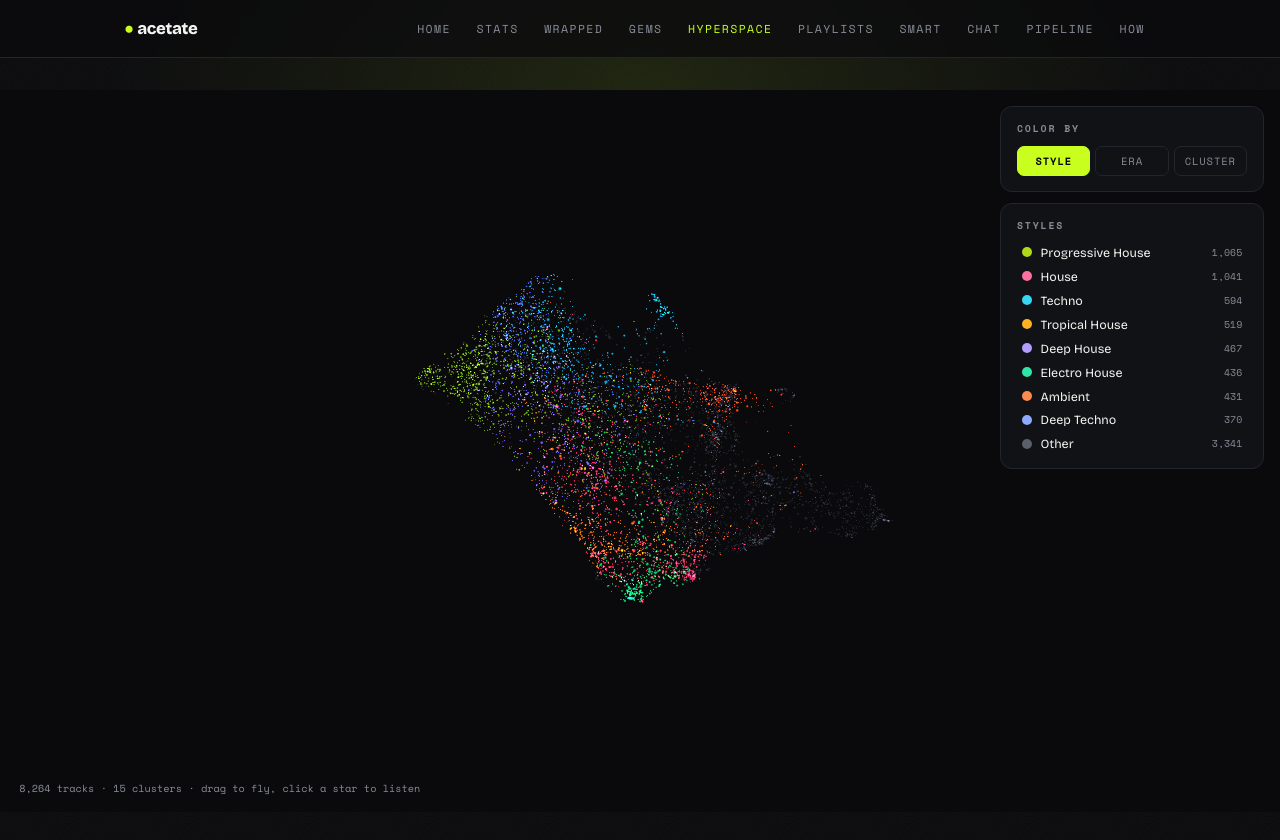This screenshot has width=1280, height=840.
Task: Click the Deep Techno blue dot
Action: pyautogui.click(x=1027, y=420)
